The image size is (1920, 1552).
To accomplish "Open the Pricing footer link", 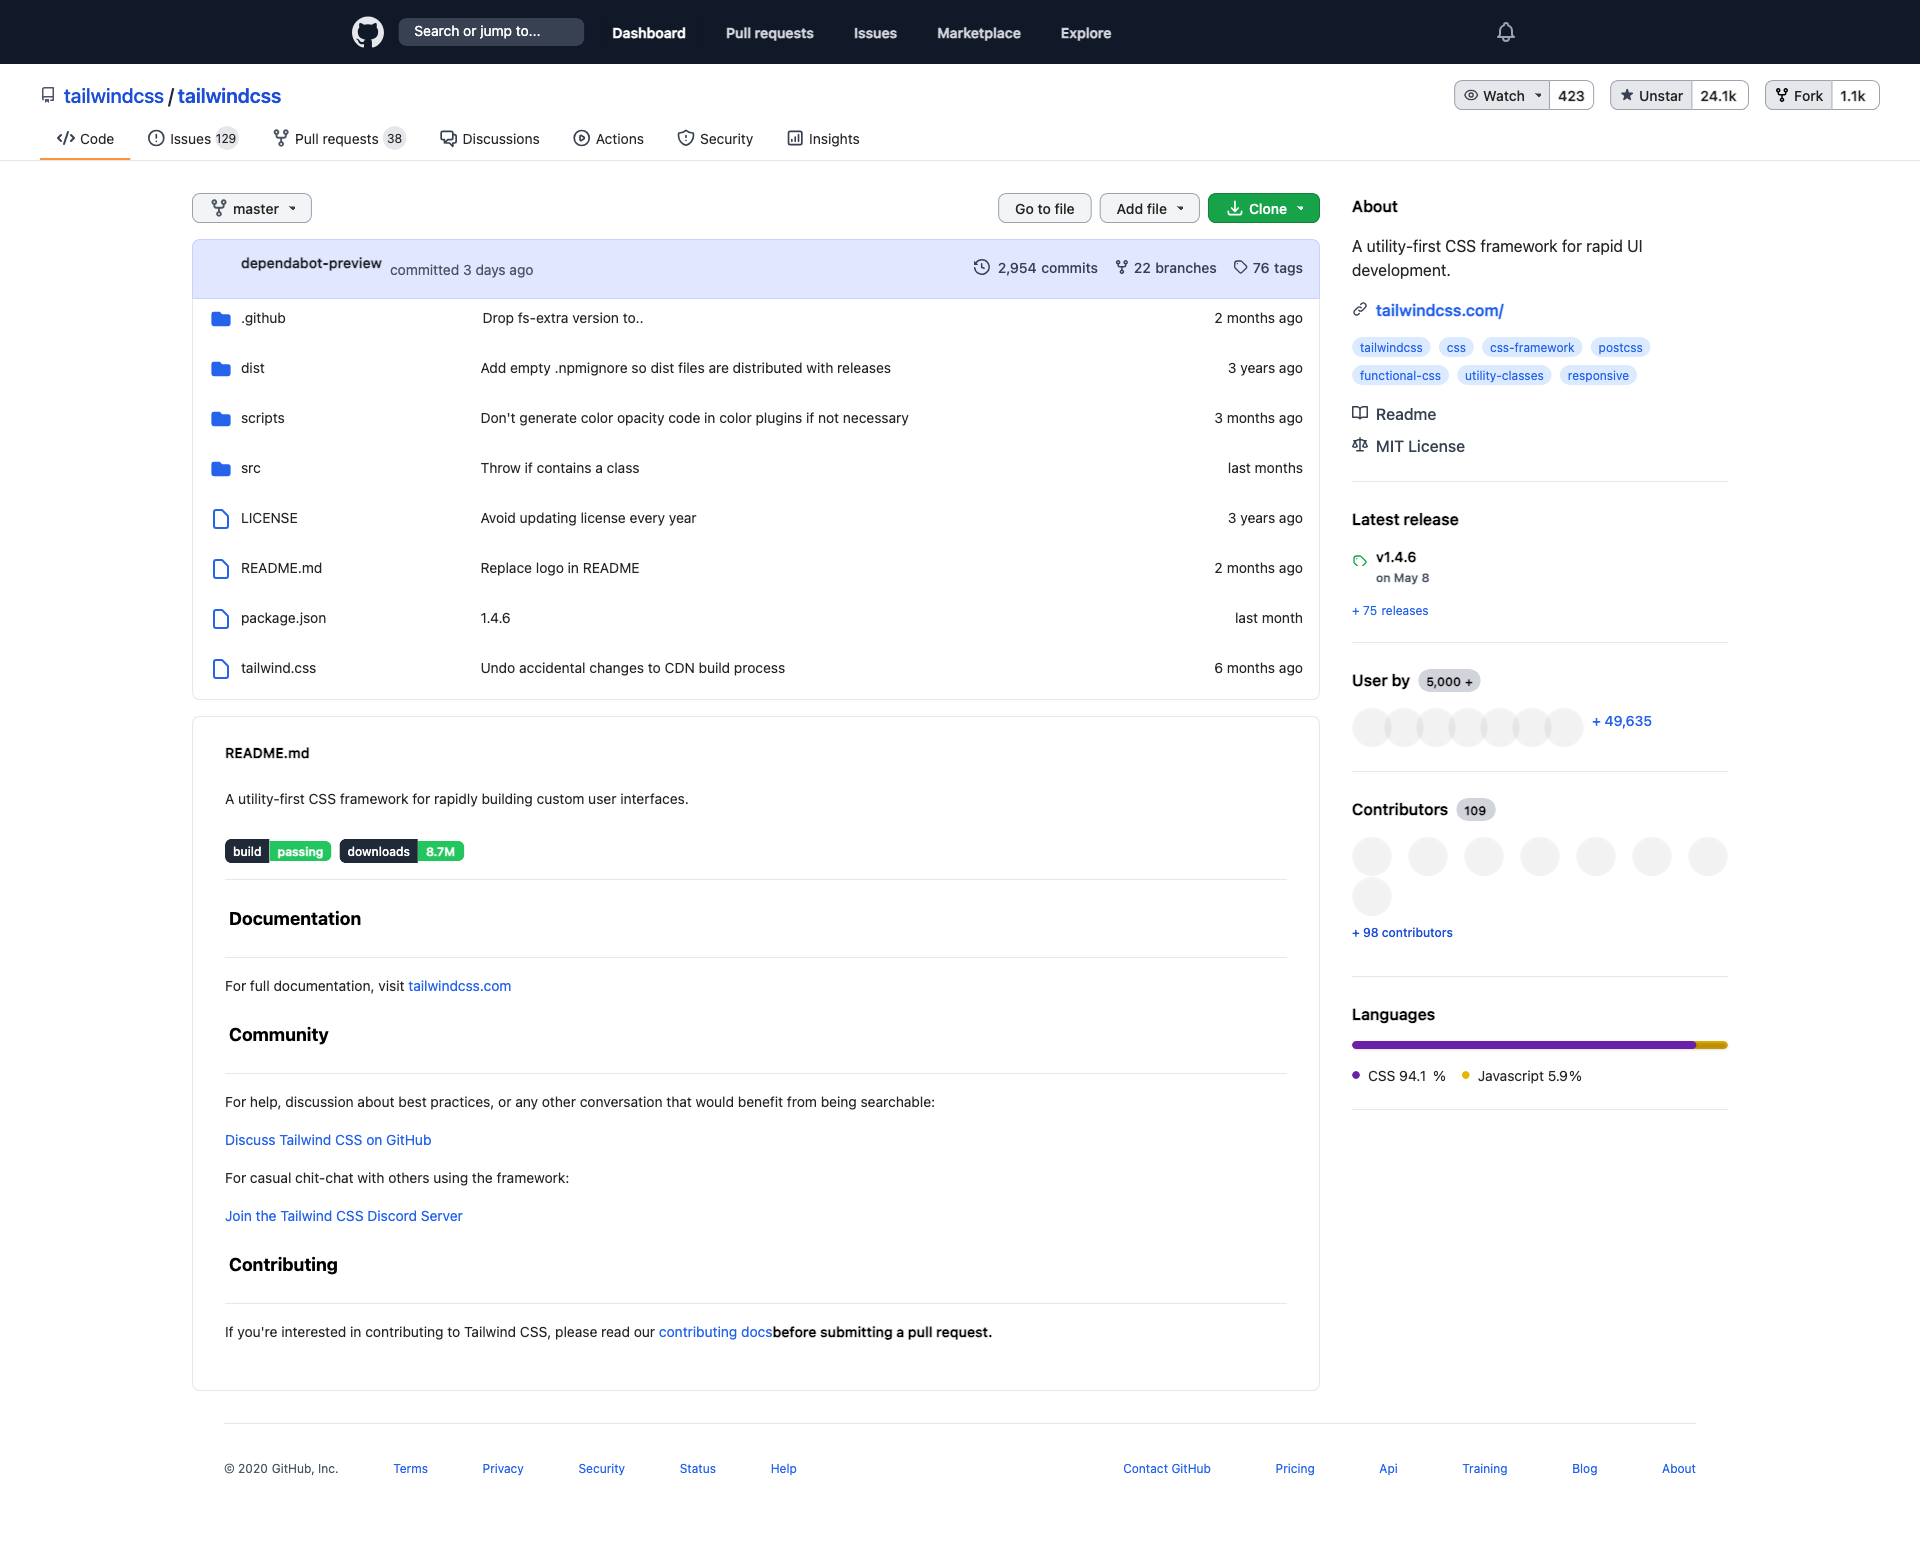I will pyautogui.click(x=1295, y=1469).
